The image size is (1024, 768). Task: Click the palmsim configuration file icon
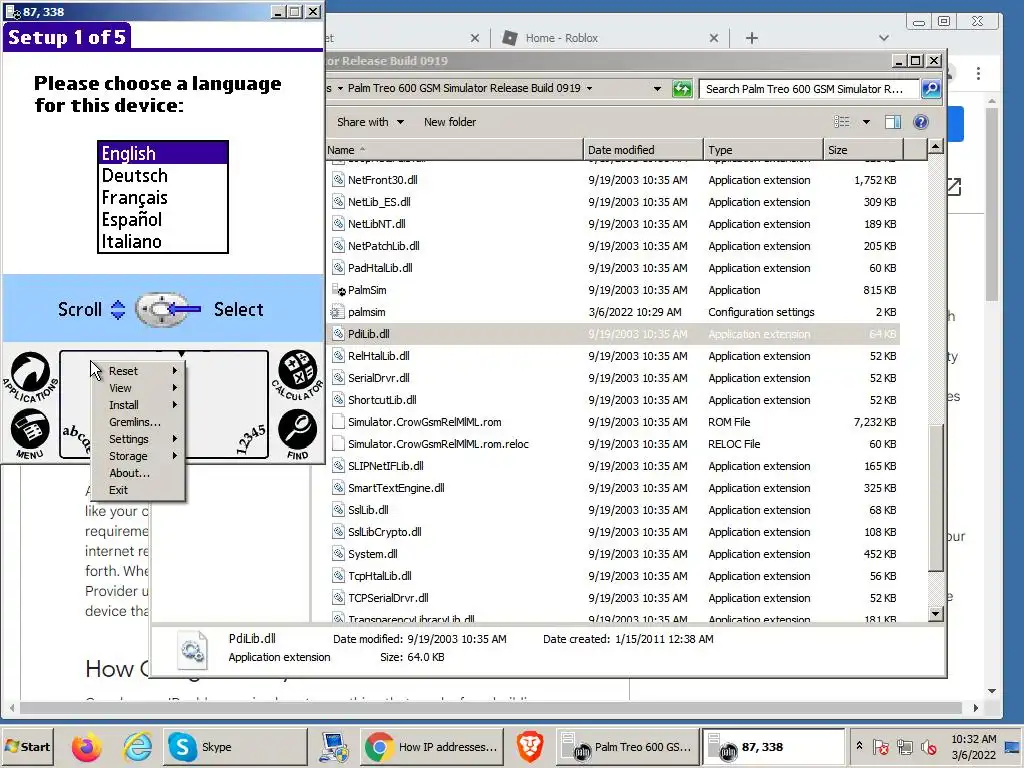[x=338, y=312]
